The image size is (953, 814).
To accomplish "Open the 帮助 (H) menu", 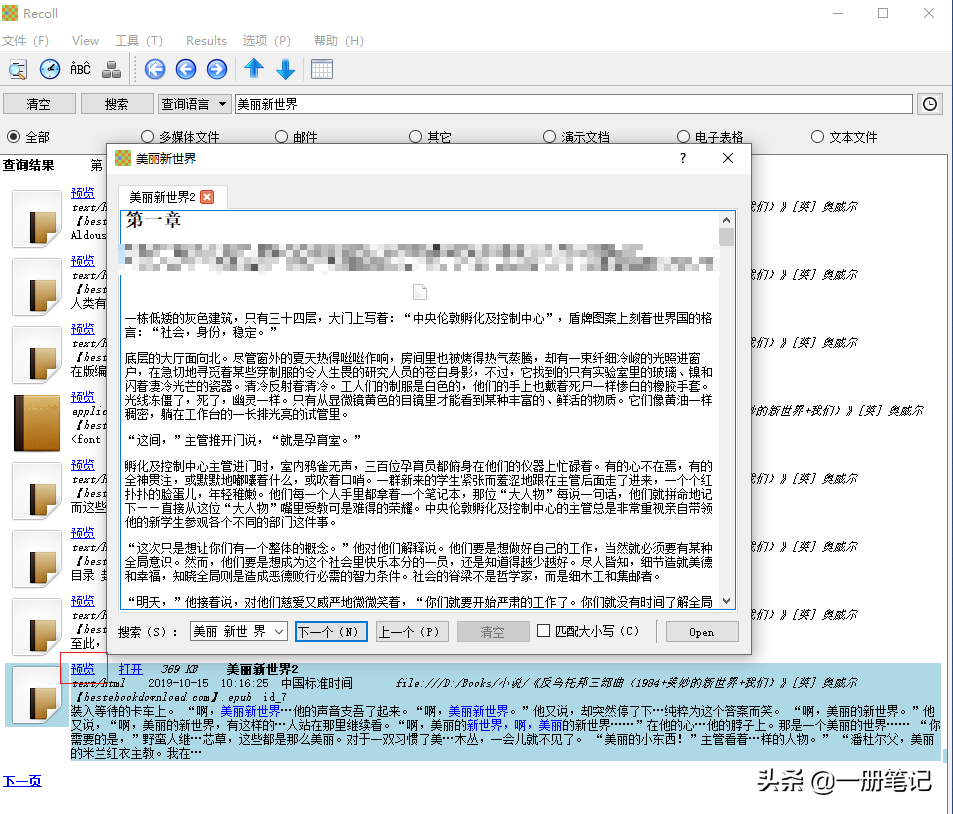I will (339, 41).
